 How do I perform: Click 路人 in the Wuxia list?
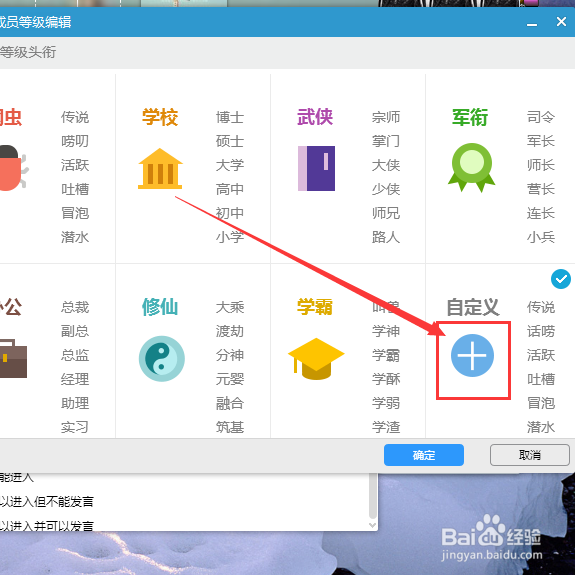coord(386,237)
